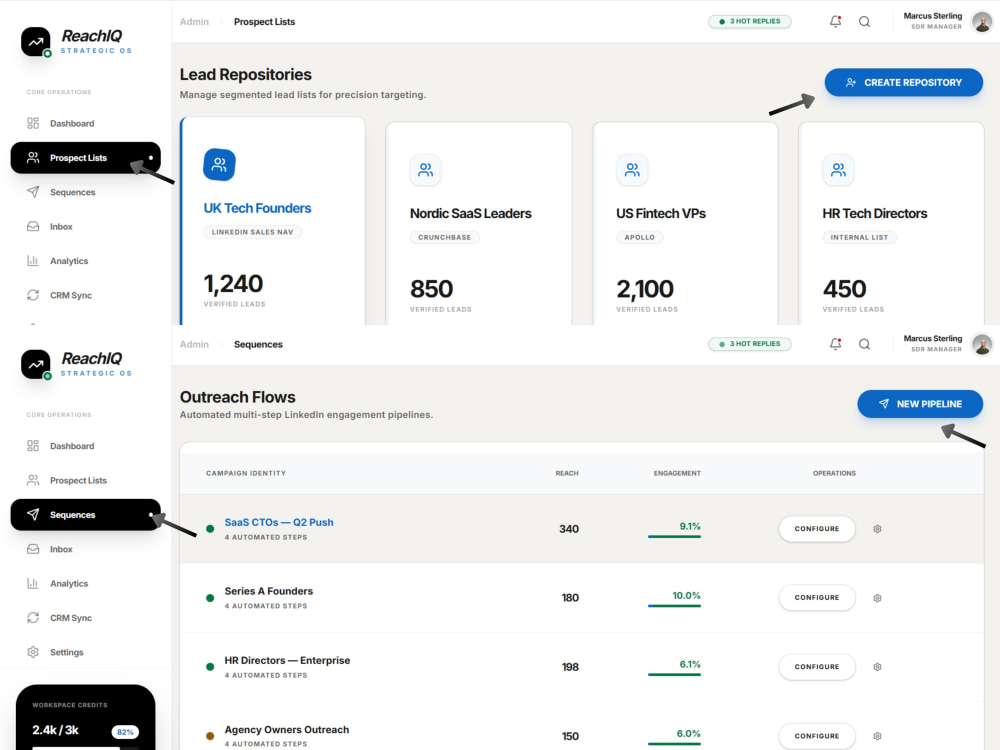Click Settings gear icon in Sequences screen sidebar
This screenshot has height=750, width=1000.
[33, 652]
